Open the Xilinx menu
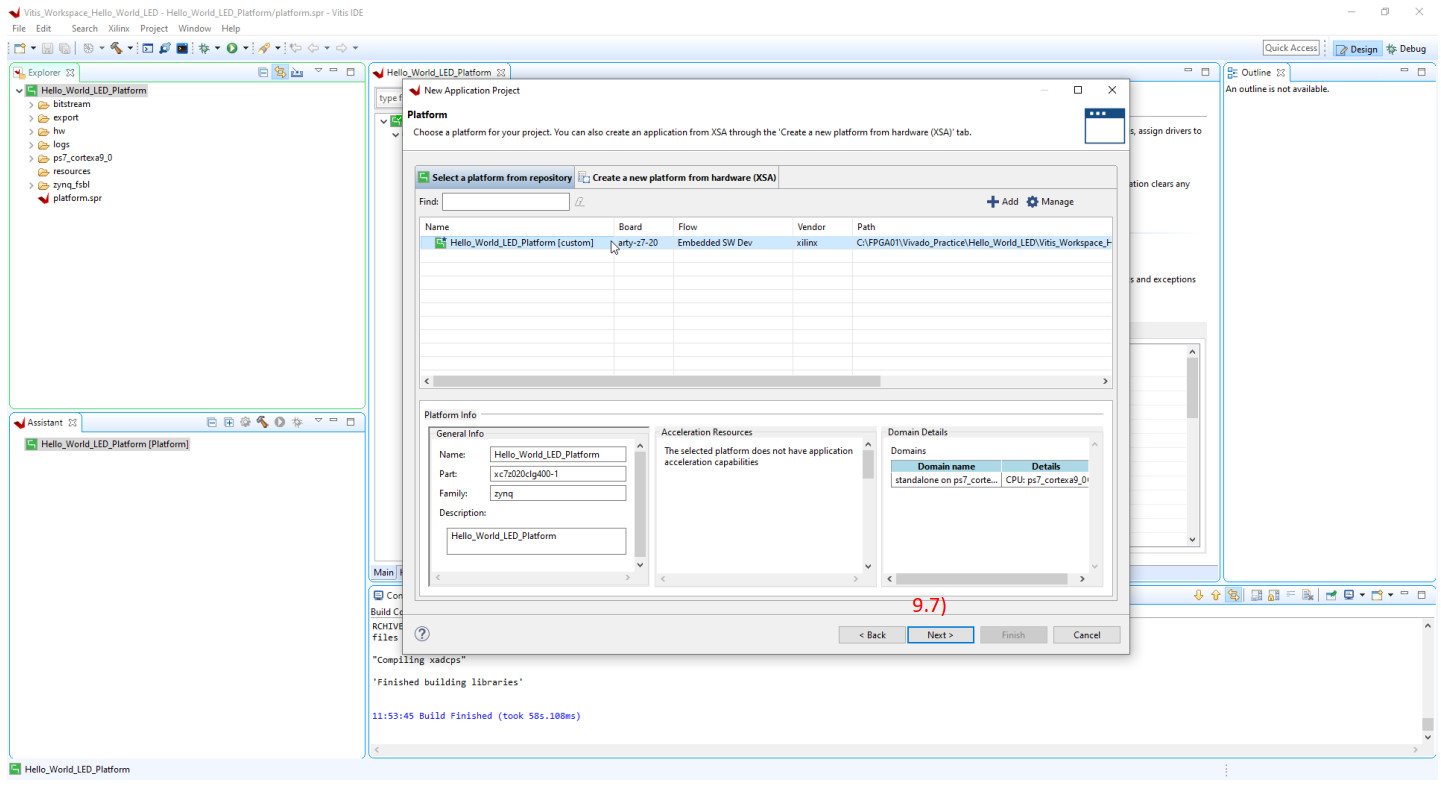This screenshot has width=1441, height=787. pos(119,29)
